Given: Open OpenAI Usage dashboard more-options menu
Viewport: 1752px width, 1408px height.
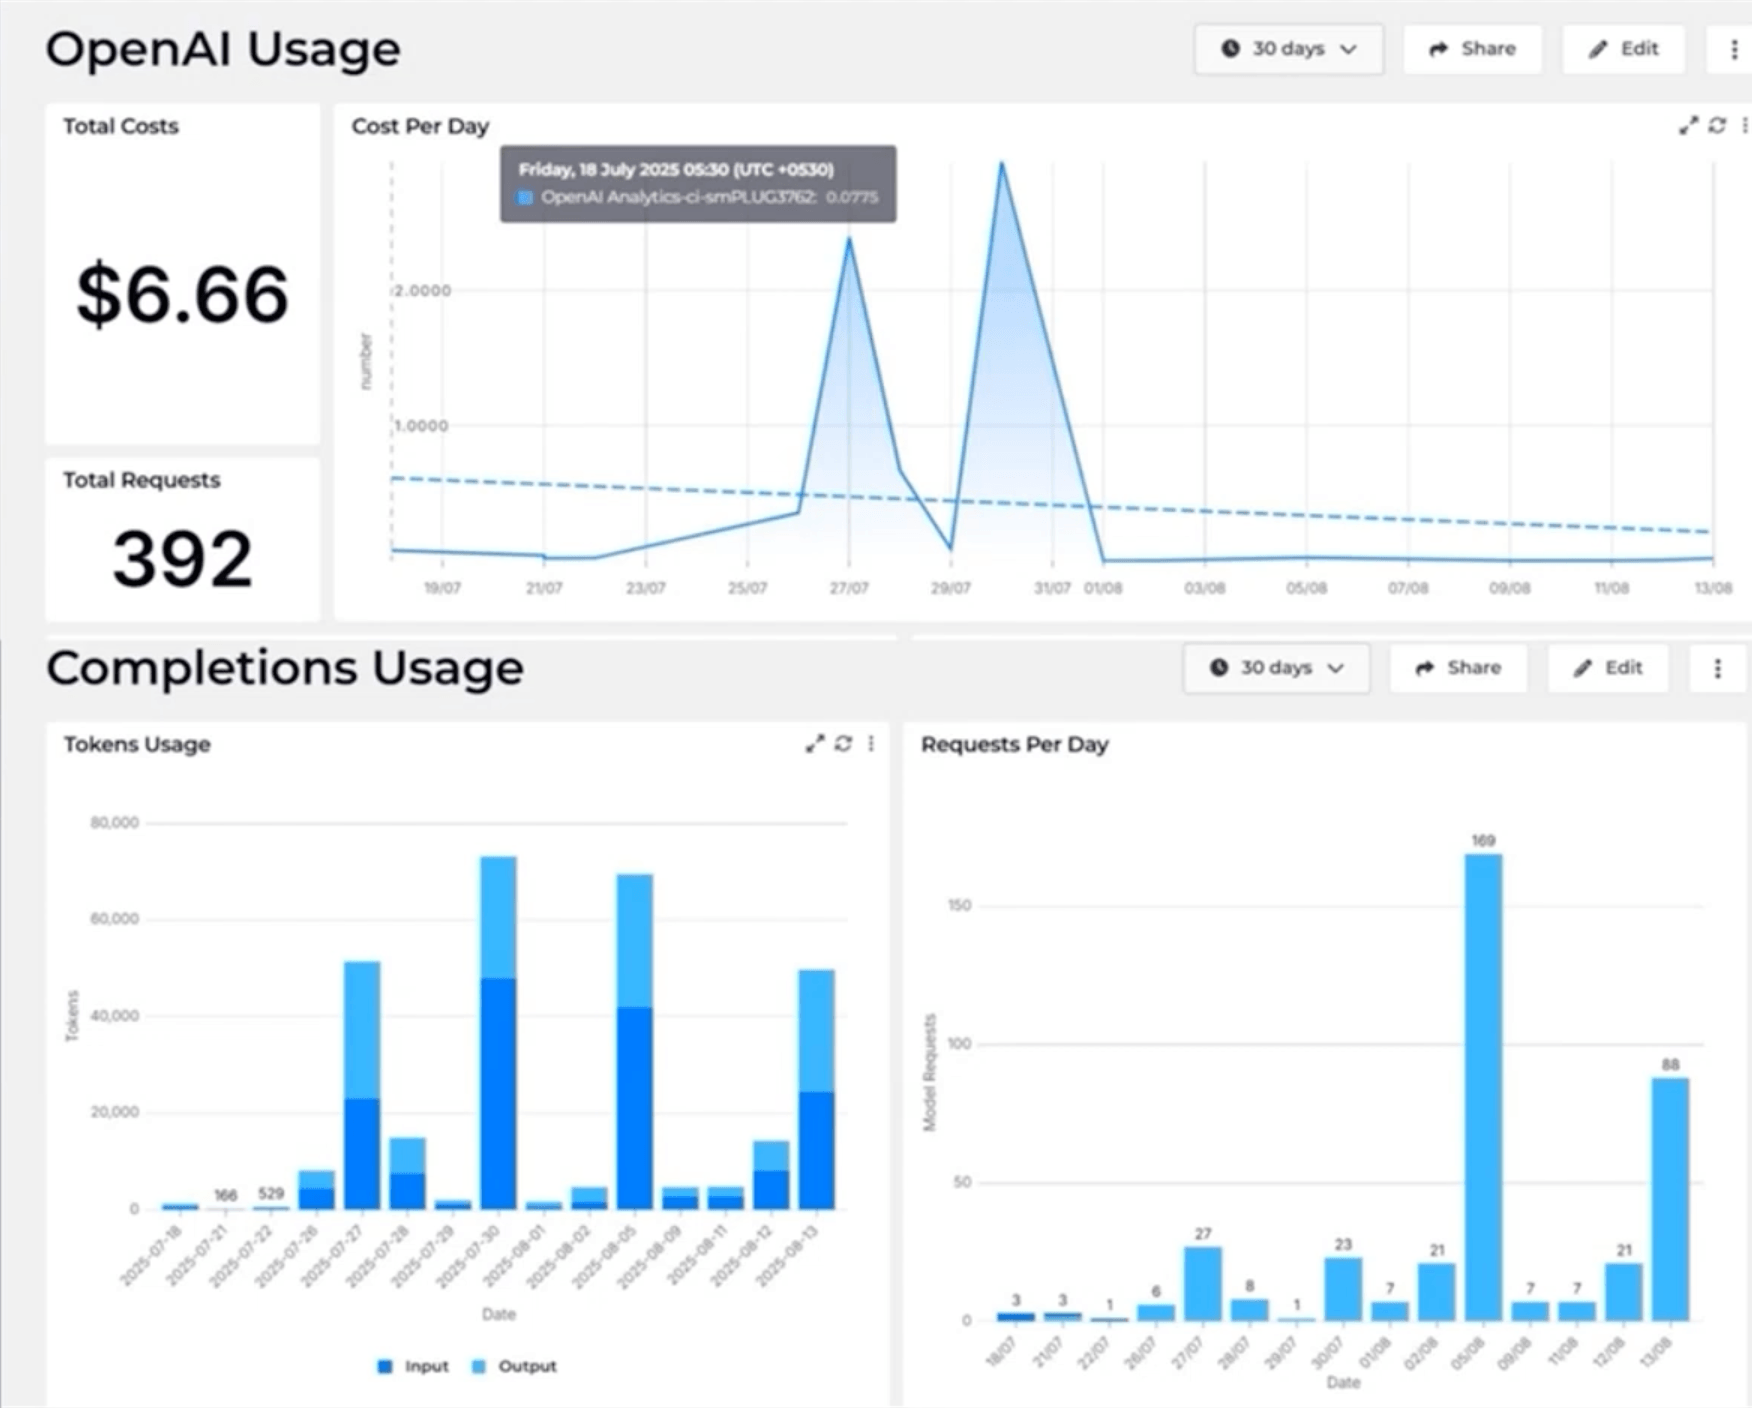Looking at the screenshot, I should [1734, 49].
